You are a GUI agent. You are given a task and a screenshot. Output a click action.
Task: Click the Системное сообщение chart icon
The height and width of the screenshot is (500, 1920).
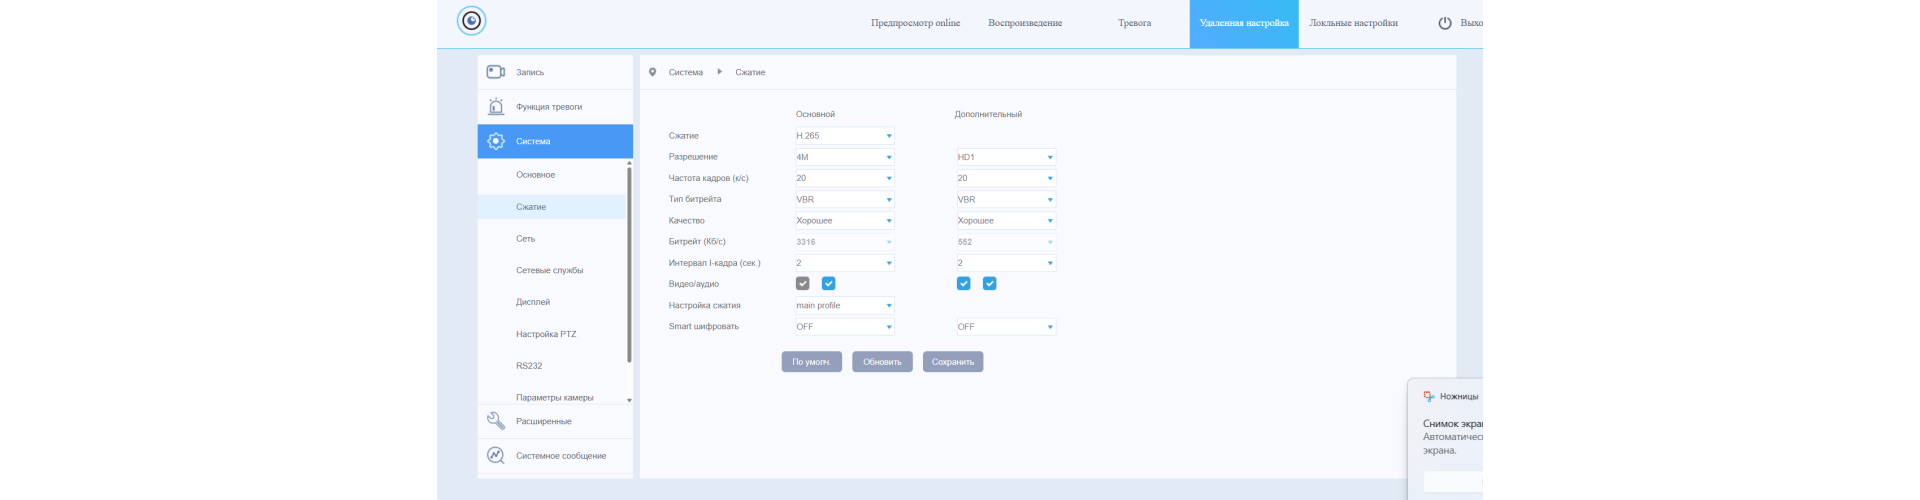coord(495,455)
